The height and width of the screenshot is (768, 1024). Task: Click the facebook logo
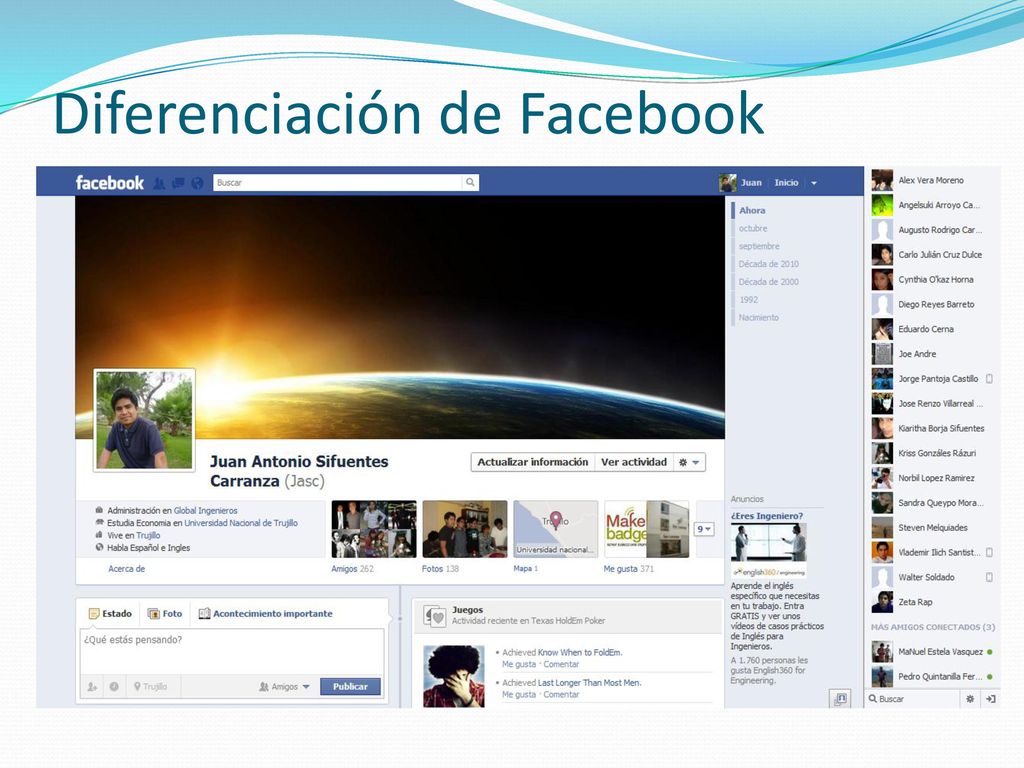tap(109, 183)
